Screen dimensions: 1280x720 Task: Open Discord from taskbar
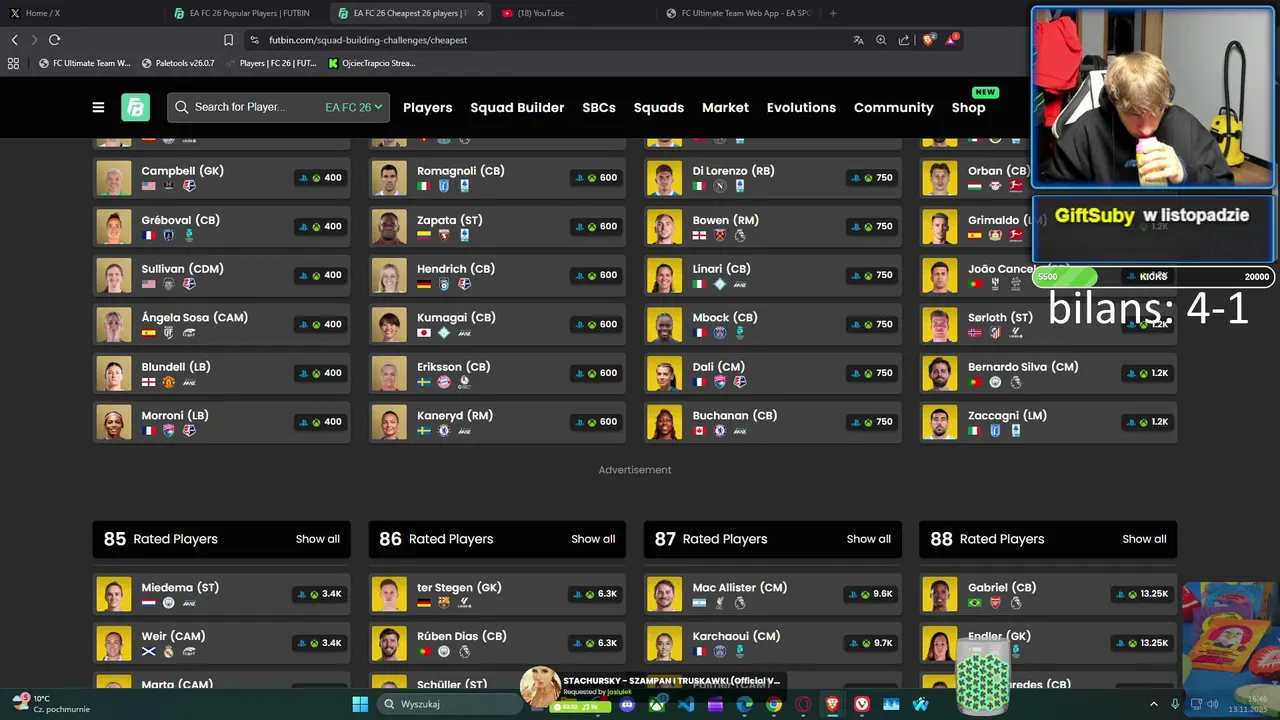[627, 704]
